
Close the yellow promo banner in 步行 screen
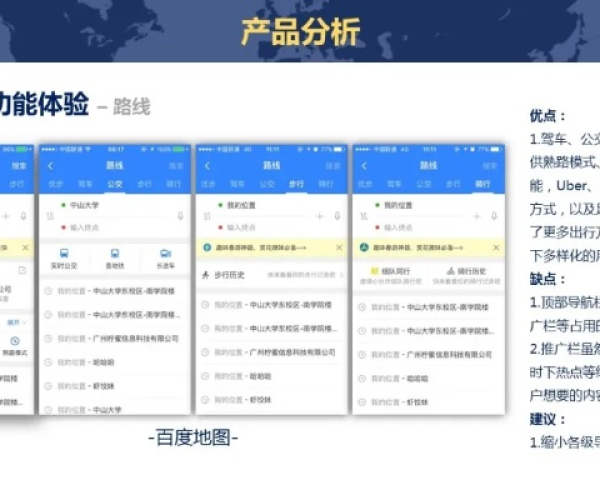(x=339, y=248)
